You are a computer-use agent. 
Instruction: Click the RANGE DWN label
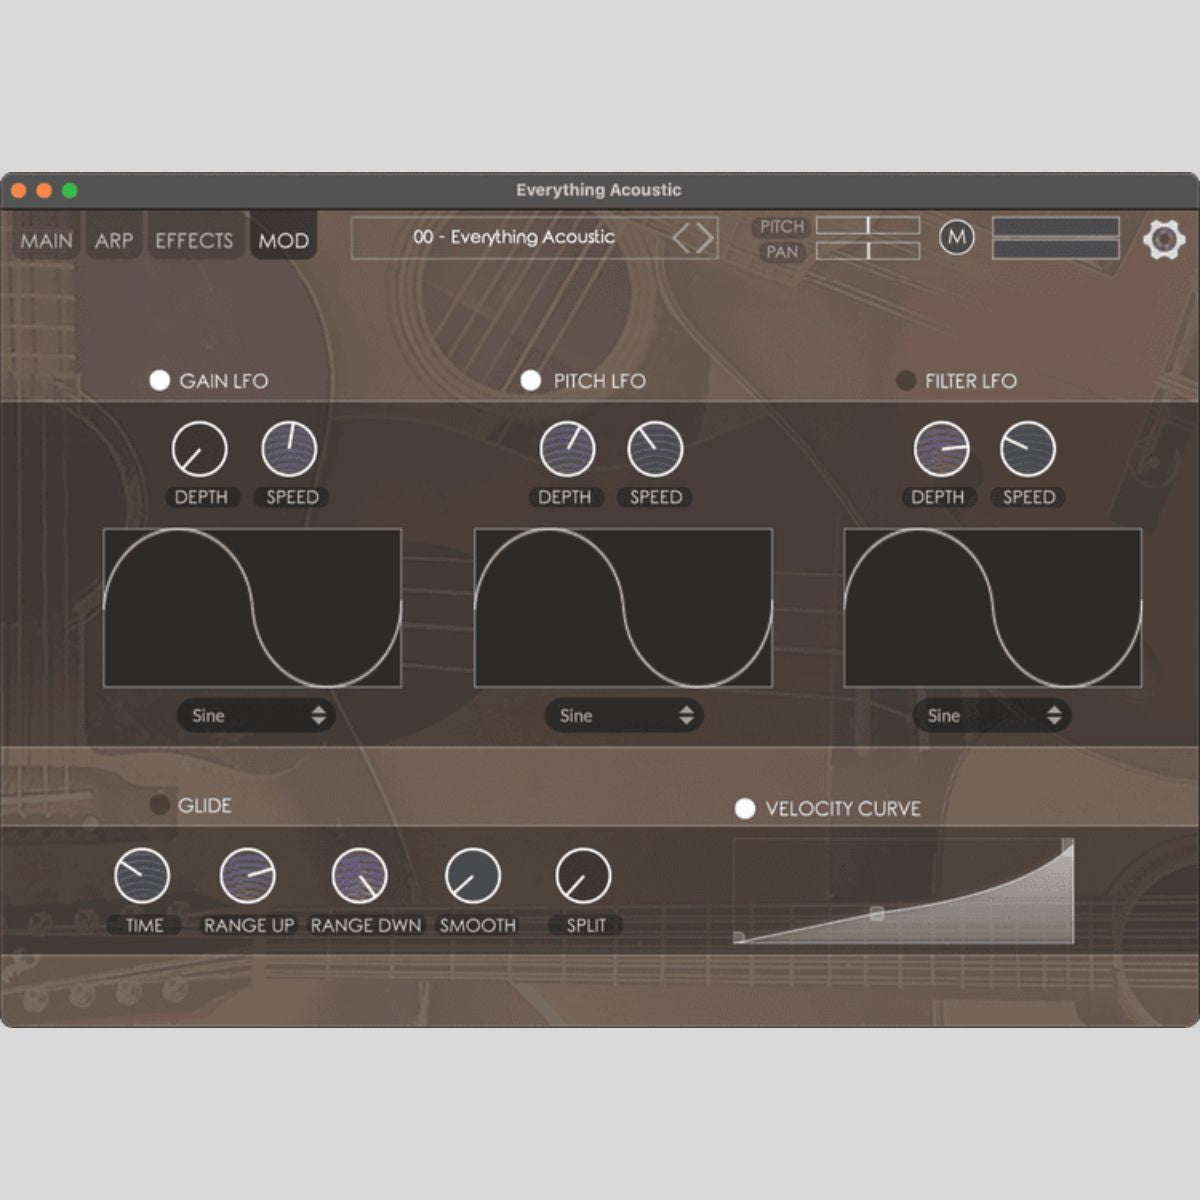(366, 925)
